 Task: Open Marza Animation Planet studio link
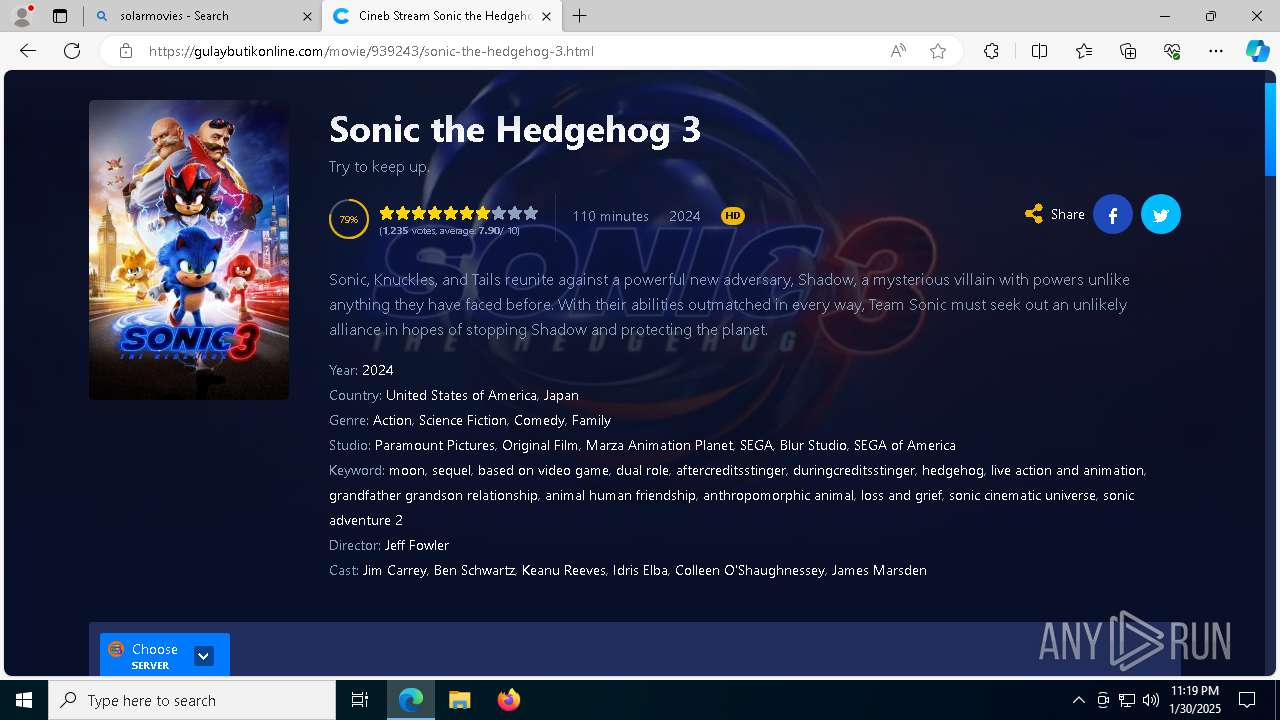[659, 445]
